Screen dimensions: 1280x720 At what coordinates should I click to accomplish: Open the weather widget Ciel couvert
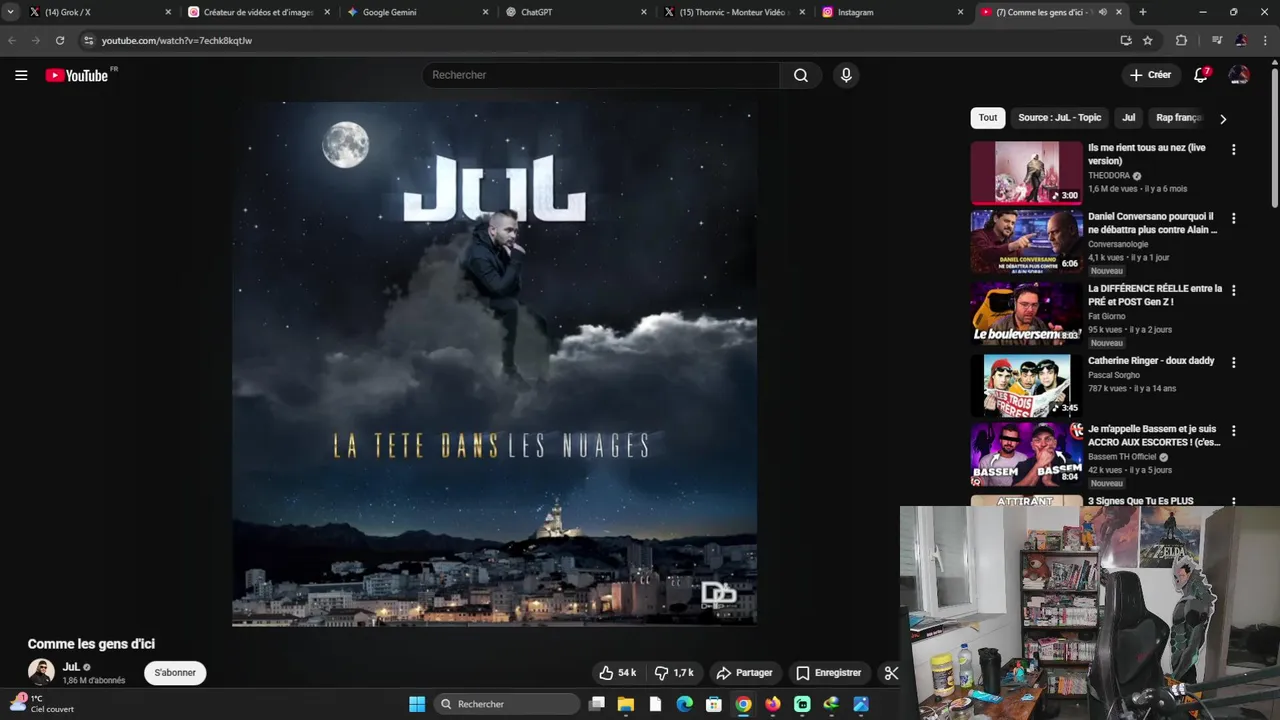tap(41, 704)
